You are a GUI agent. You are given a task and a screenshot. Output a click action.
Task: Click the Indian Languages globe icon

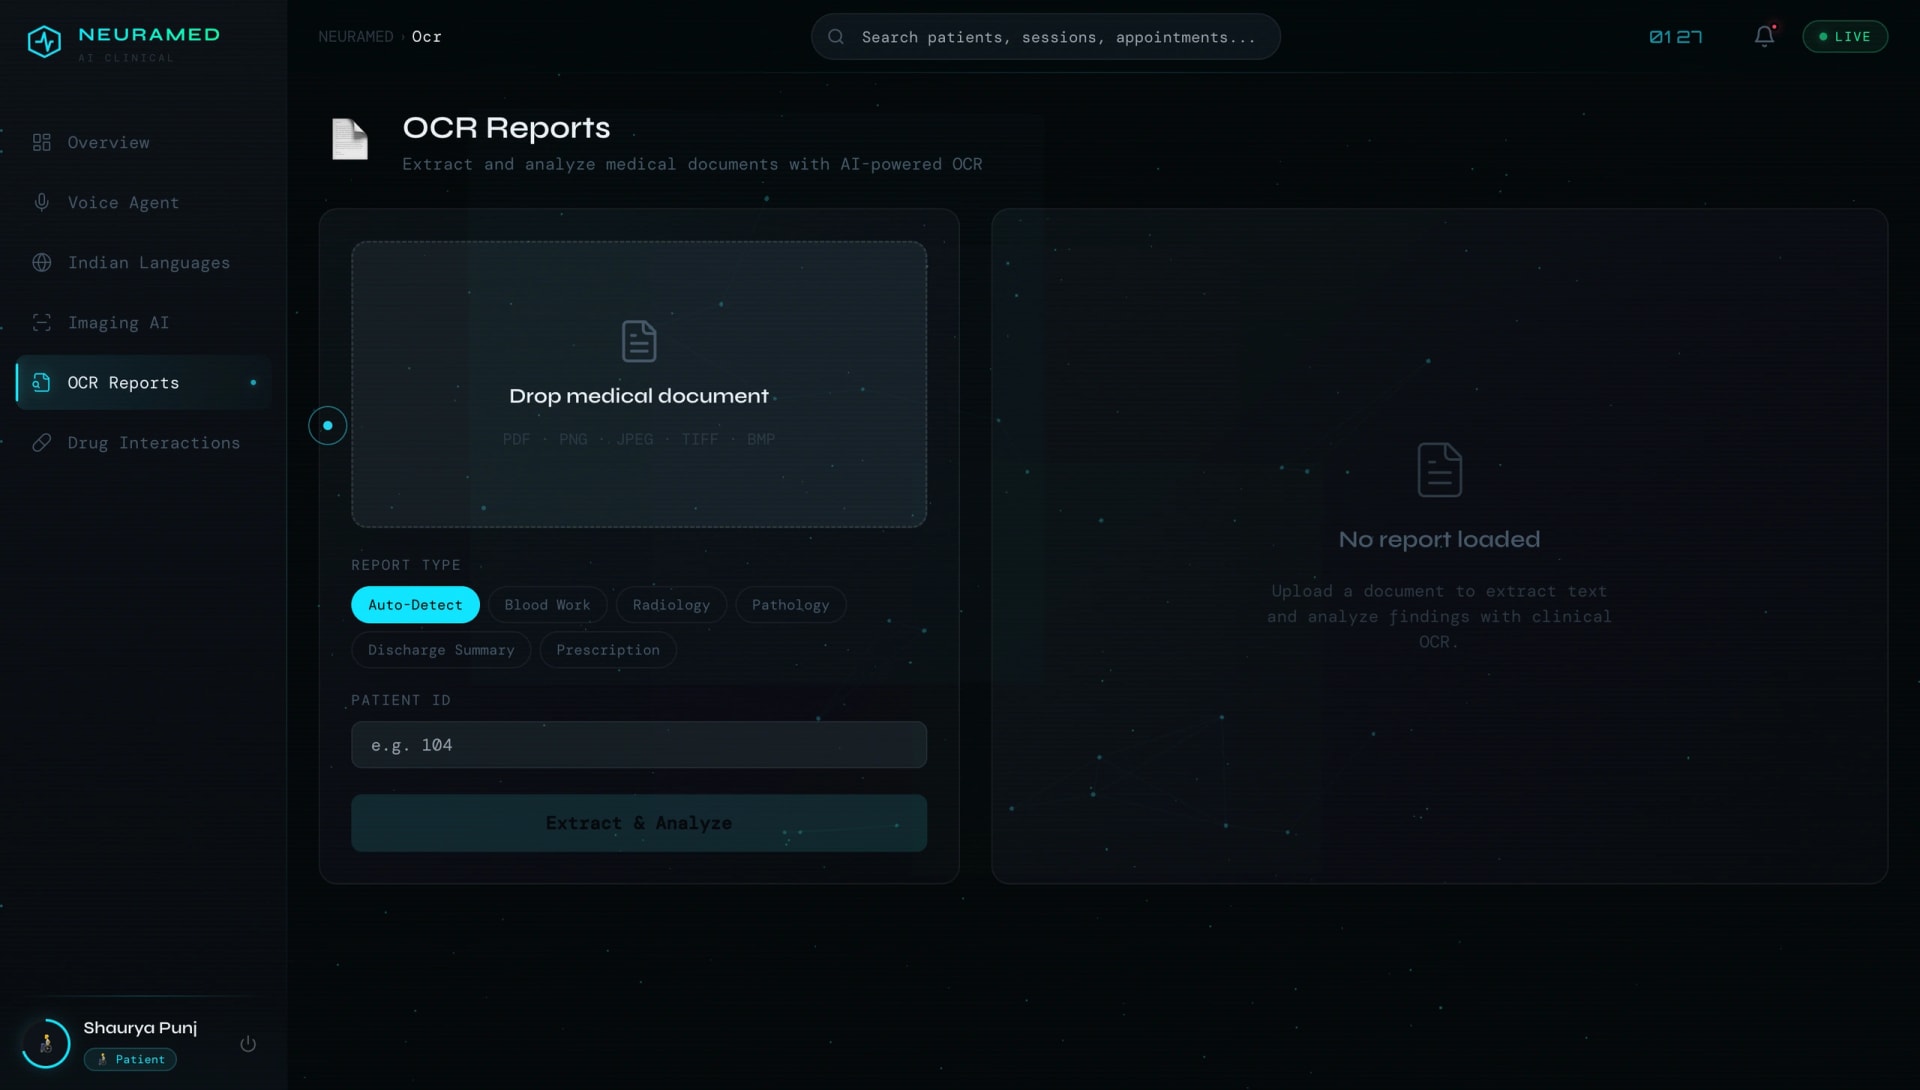coord(41,262)
